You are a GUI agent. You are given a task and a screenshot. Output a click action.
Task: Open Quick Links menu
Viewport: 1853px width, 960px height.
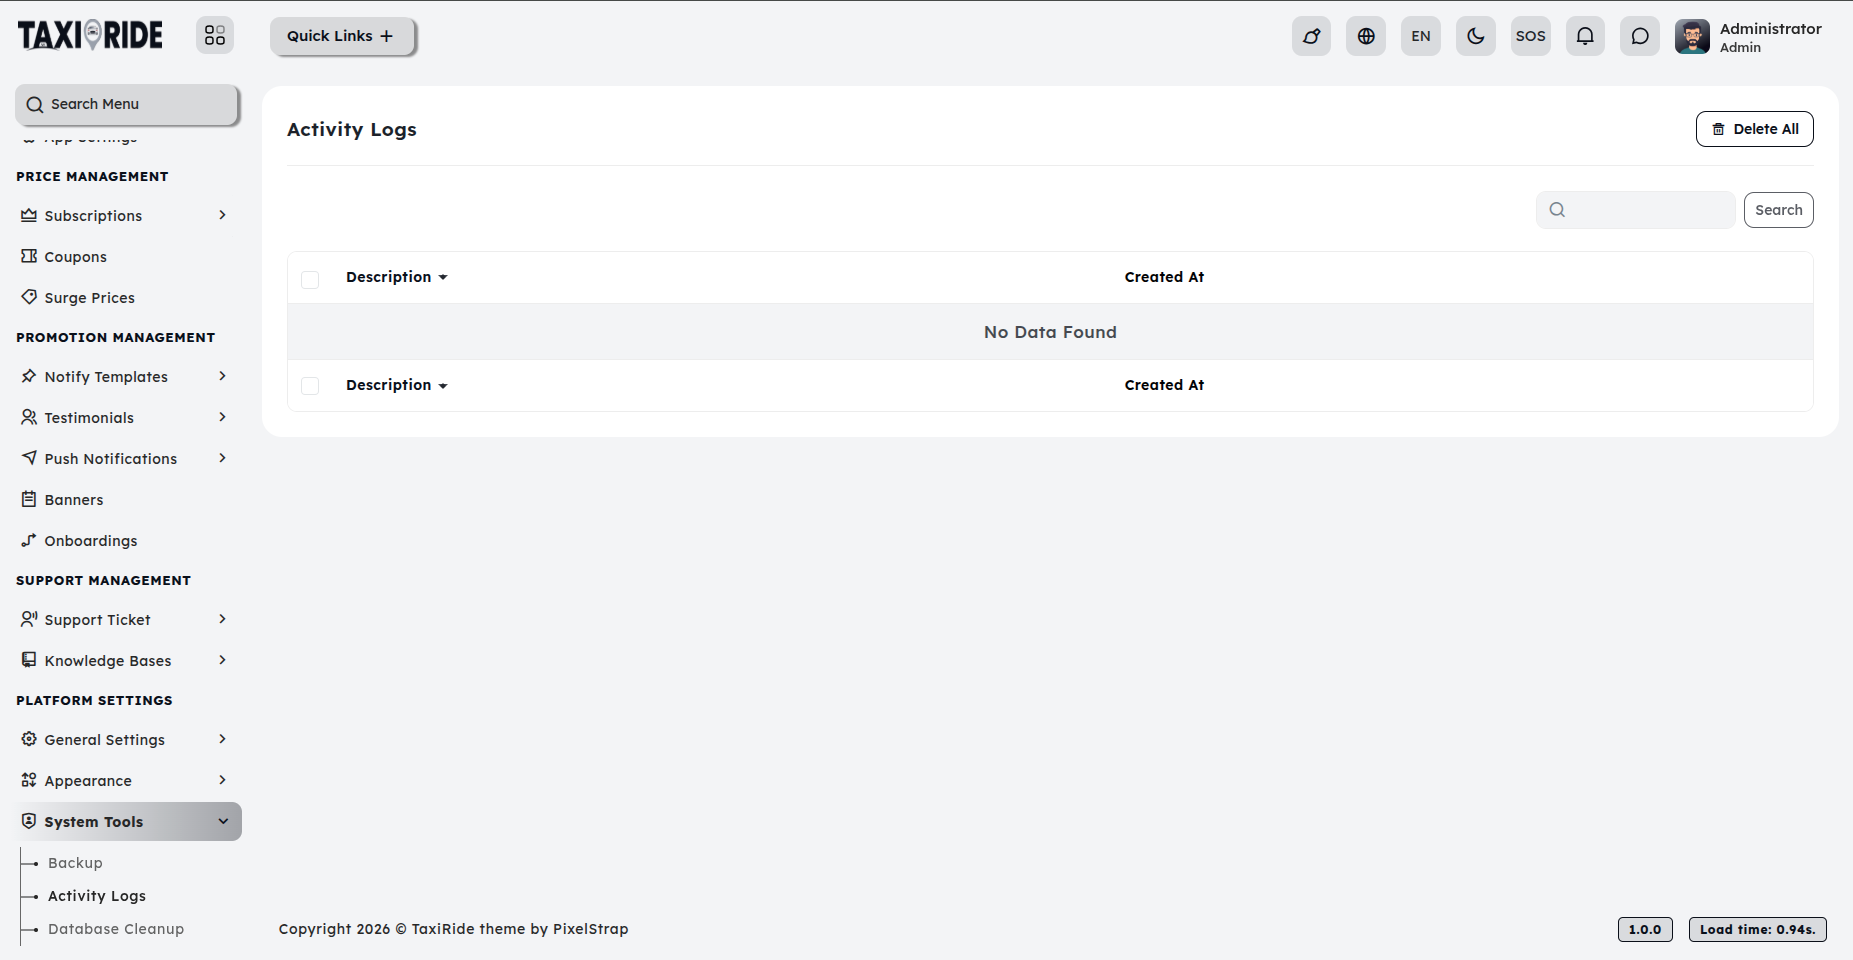(342, 36)
